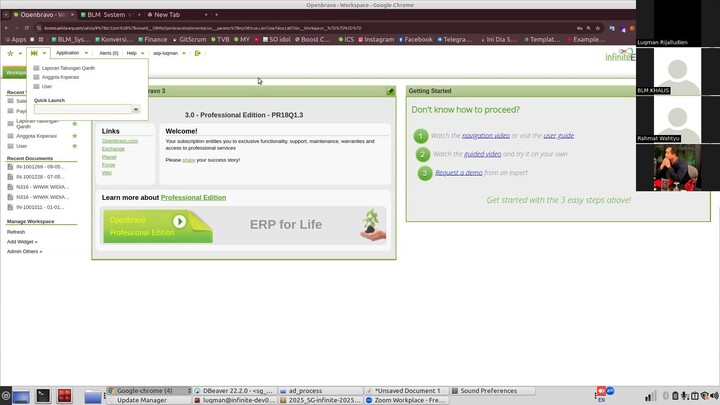
Task: Open Anggota Koperasi from the Recent Views sidebar
Action: [36, 136]
